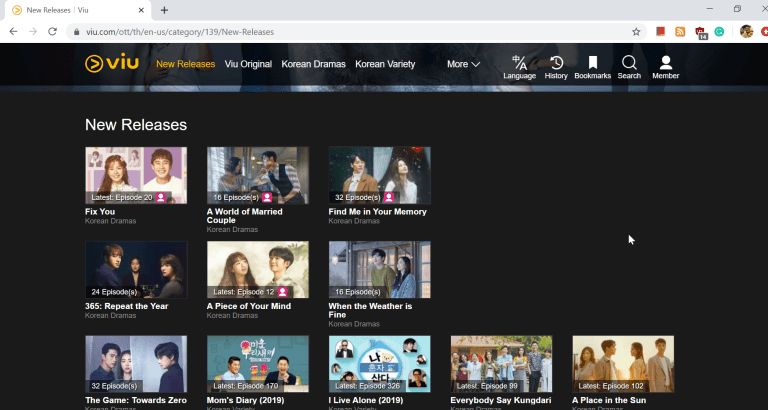Viewport: 768px width, 410px height.
Task: Open the viewing History icon
Action: (556, 64)
